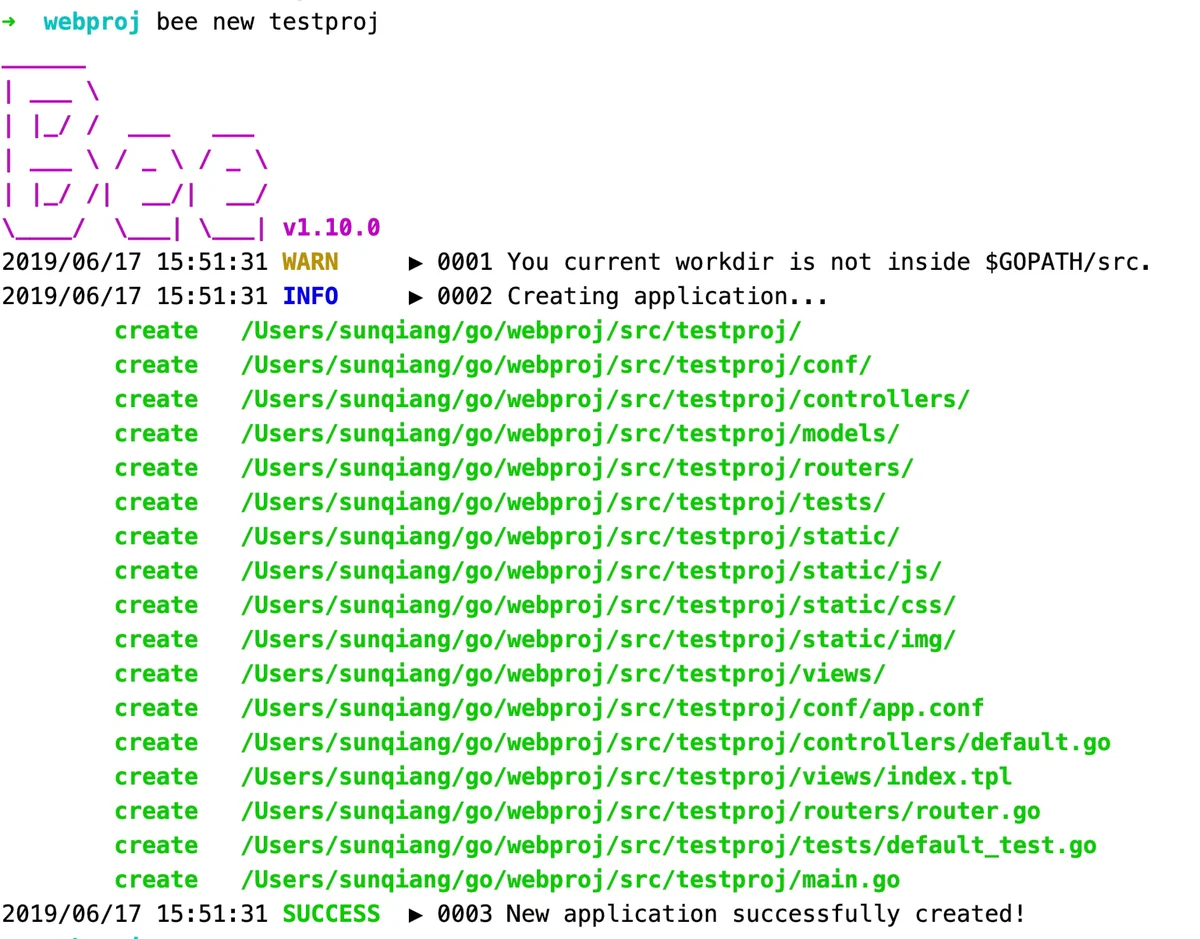Click the path ending in 'views/index.tpl'
The image size is (1200, 939).
click(626, 777)
